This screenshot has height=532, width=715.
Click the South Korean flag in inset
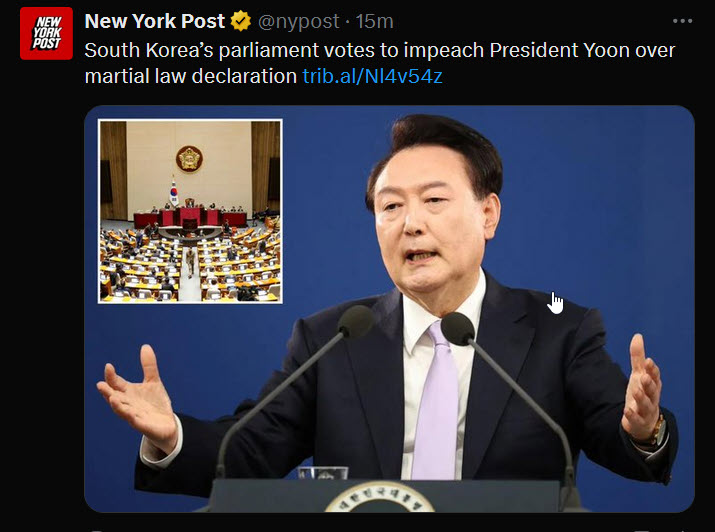174,192
